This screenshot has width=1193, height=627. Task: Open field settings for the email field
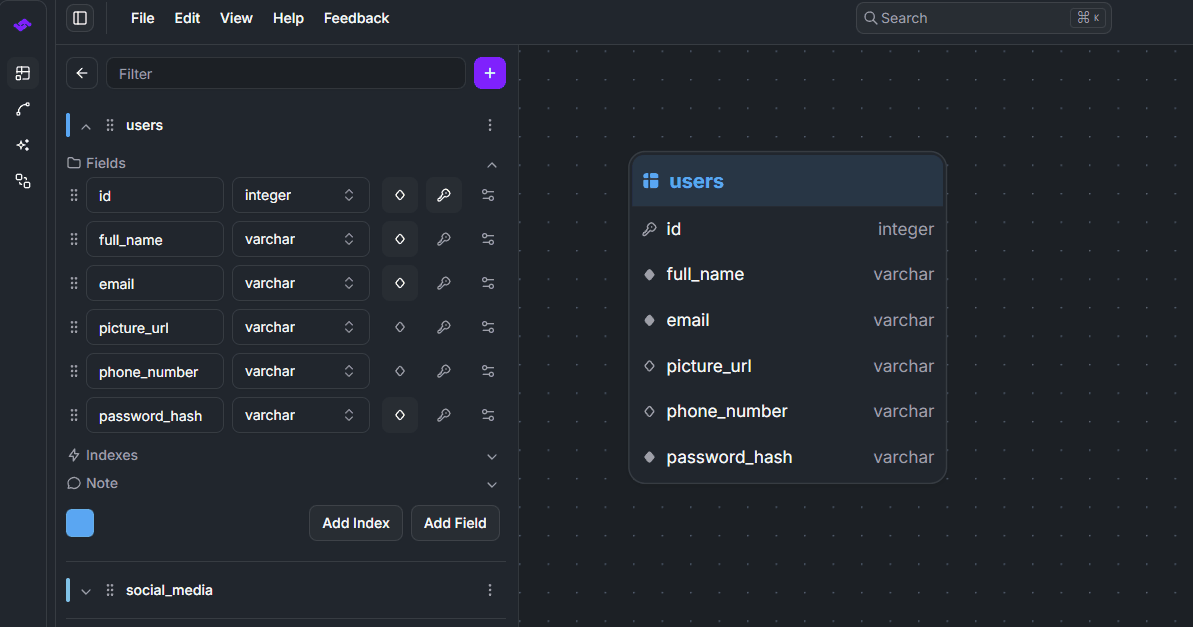click(x=488, y=283)
